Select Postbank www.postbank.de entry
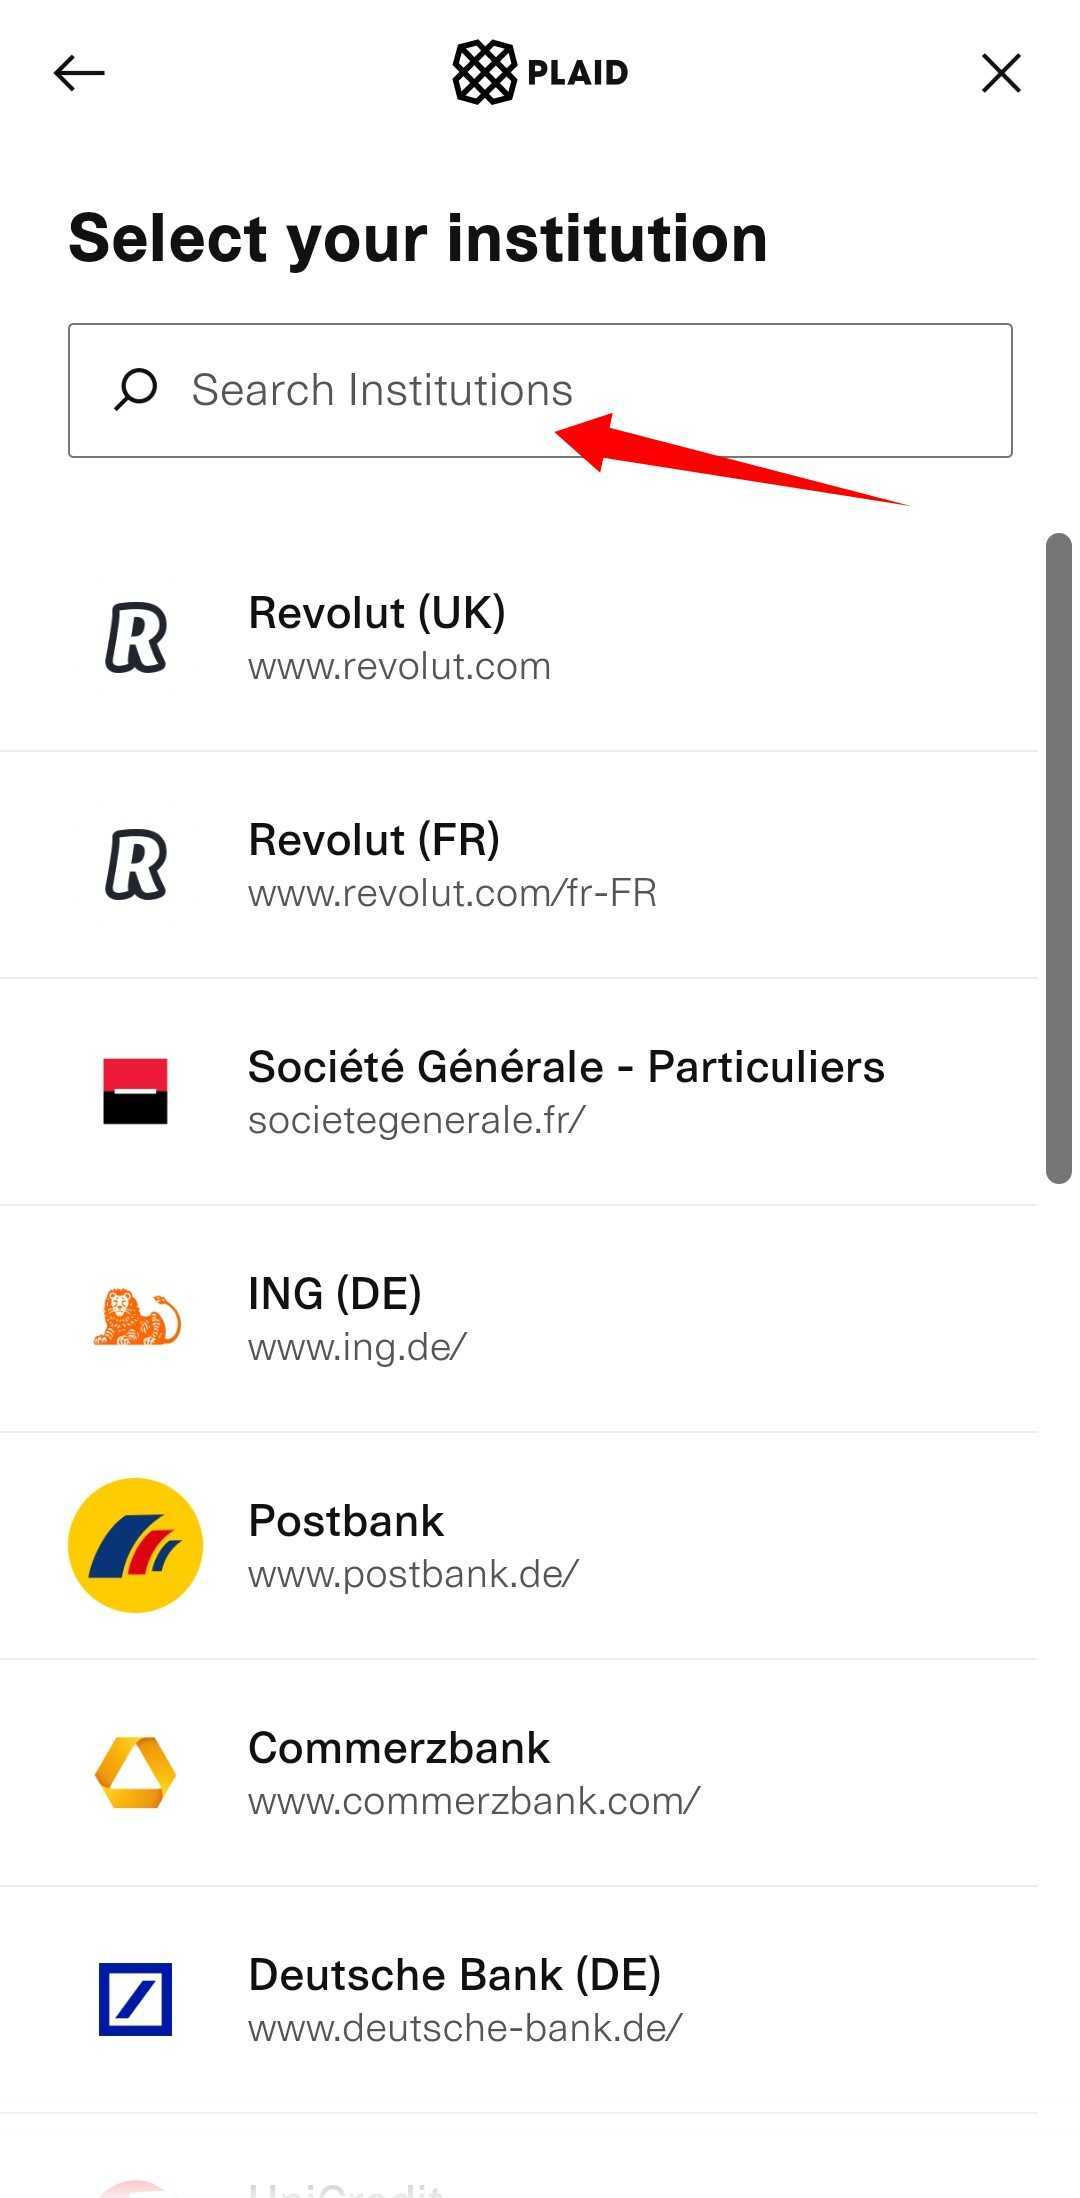This screenshot has width=1080, height=2198. (519, 1546)
